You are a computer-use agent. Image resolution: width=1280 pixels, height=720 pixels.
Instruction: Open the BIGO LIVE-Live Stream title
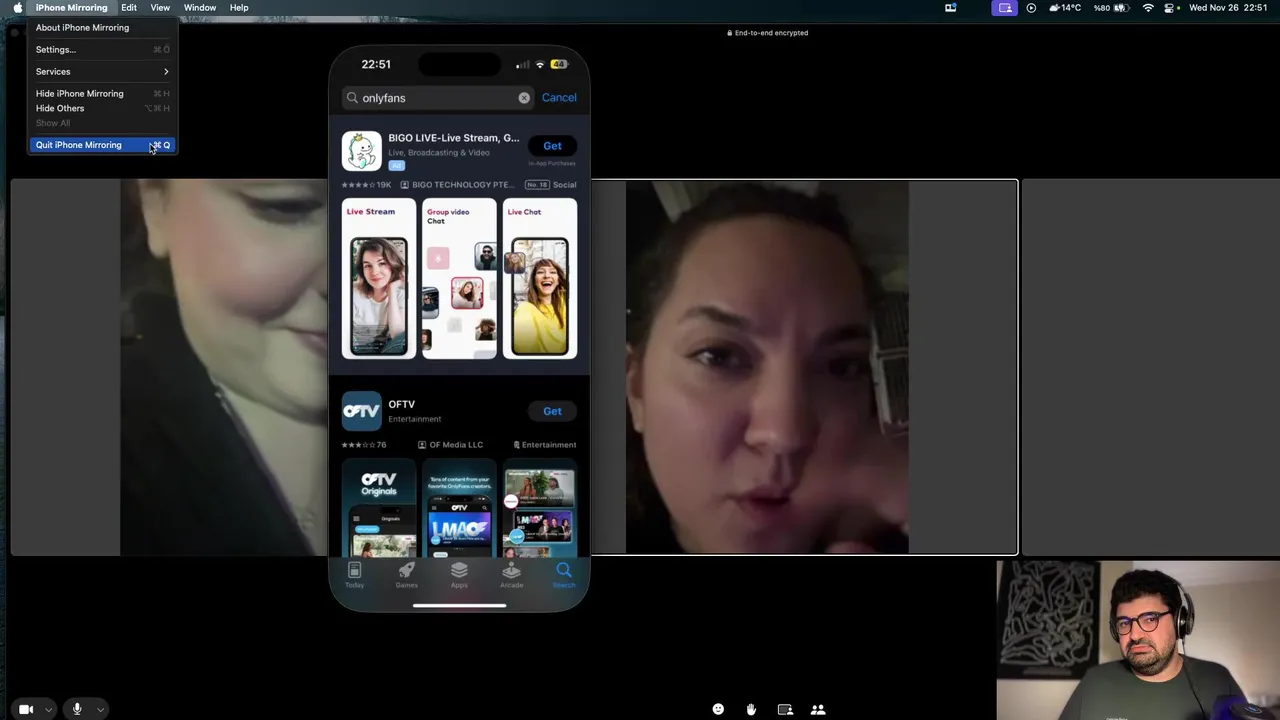[453, 138]
